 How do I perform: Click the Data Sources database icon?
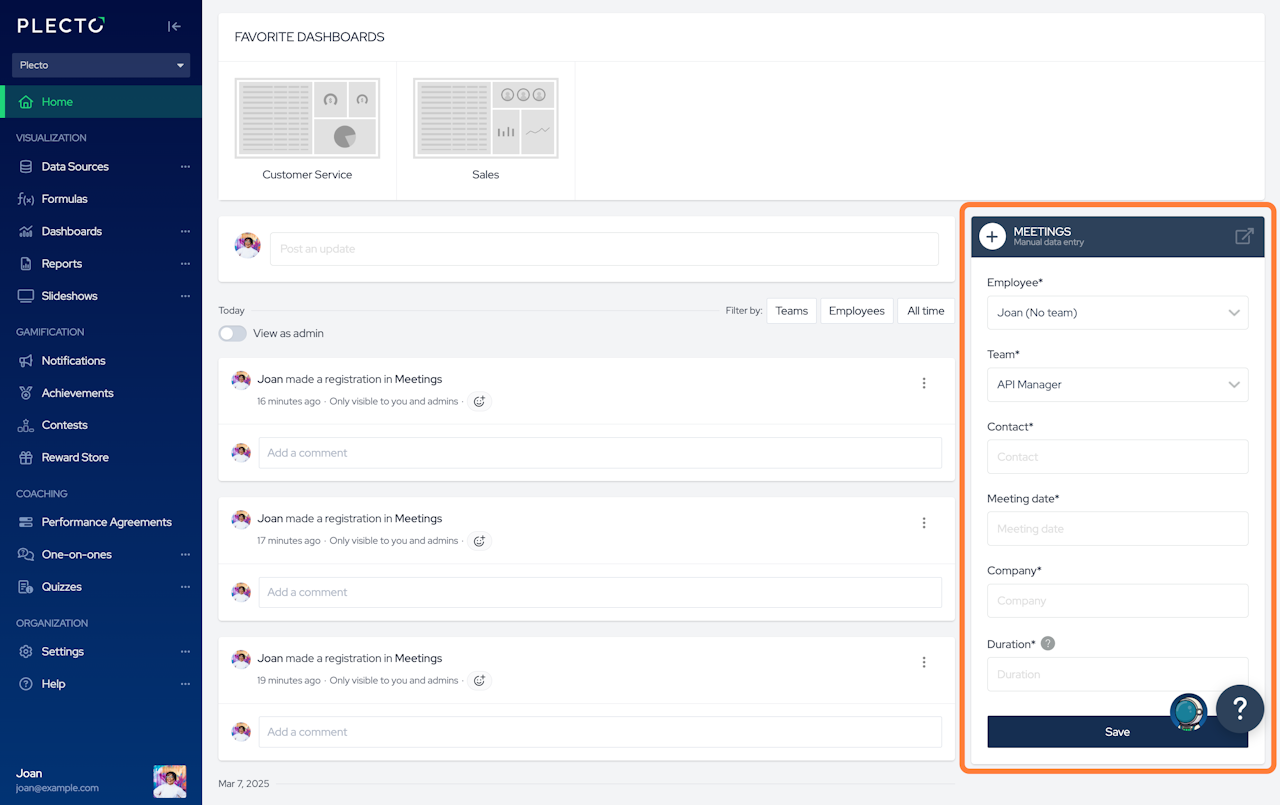coord(26,167)
